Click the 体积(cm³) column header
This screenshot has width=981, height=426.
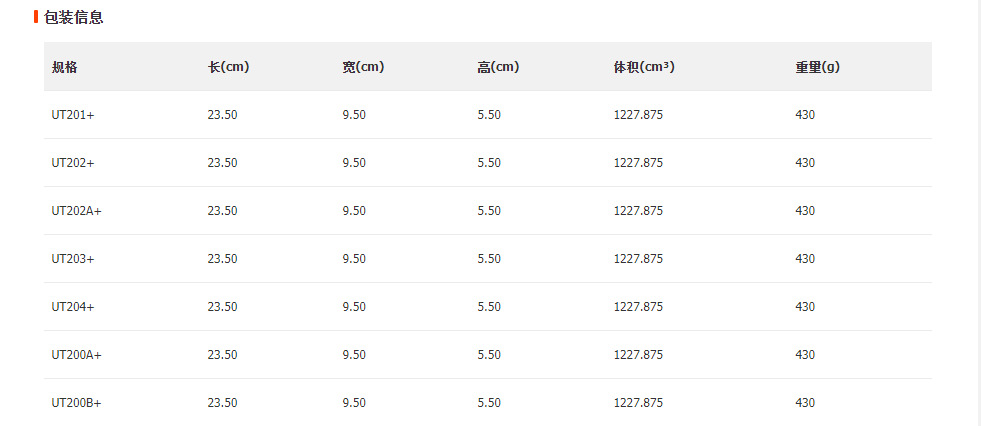(x=644, y=67)
